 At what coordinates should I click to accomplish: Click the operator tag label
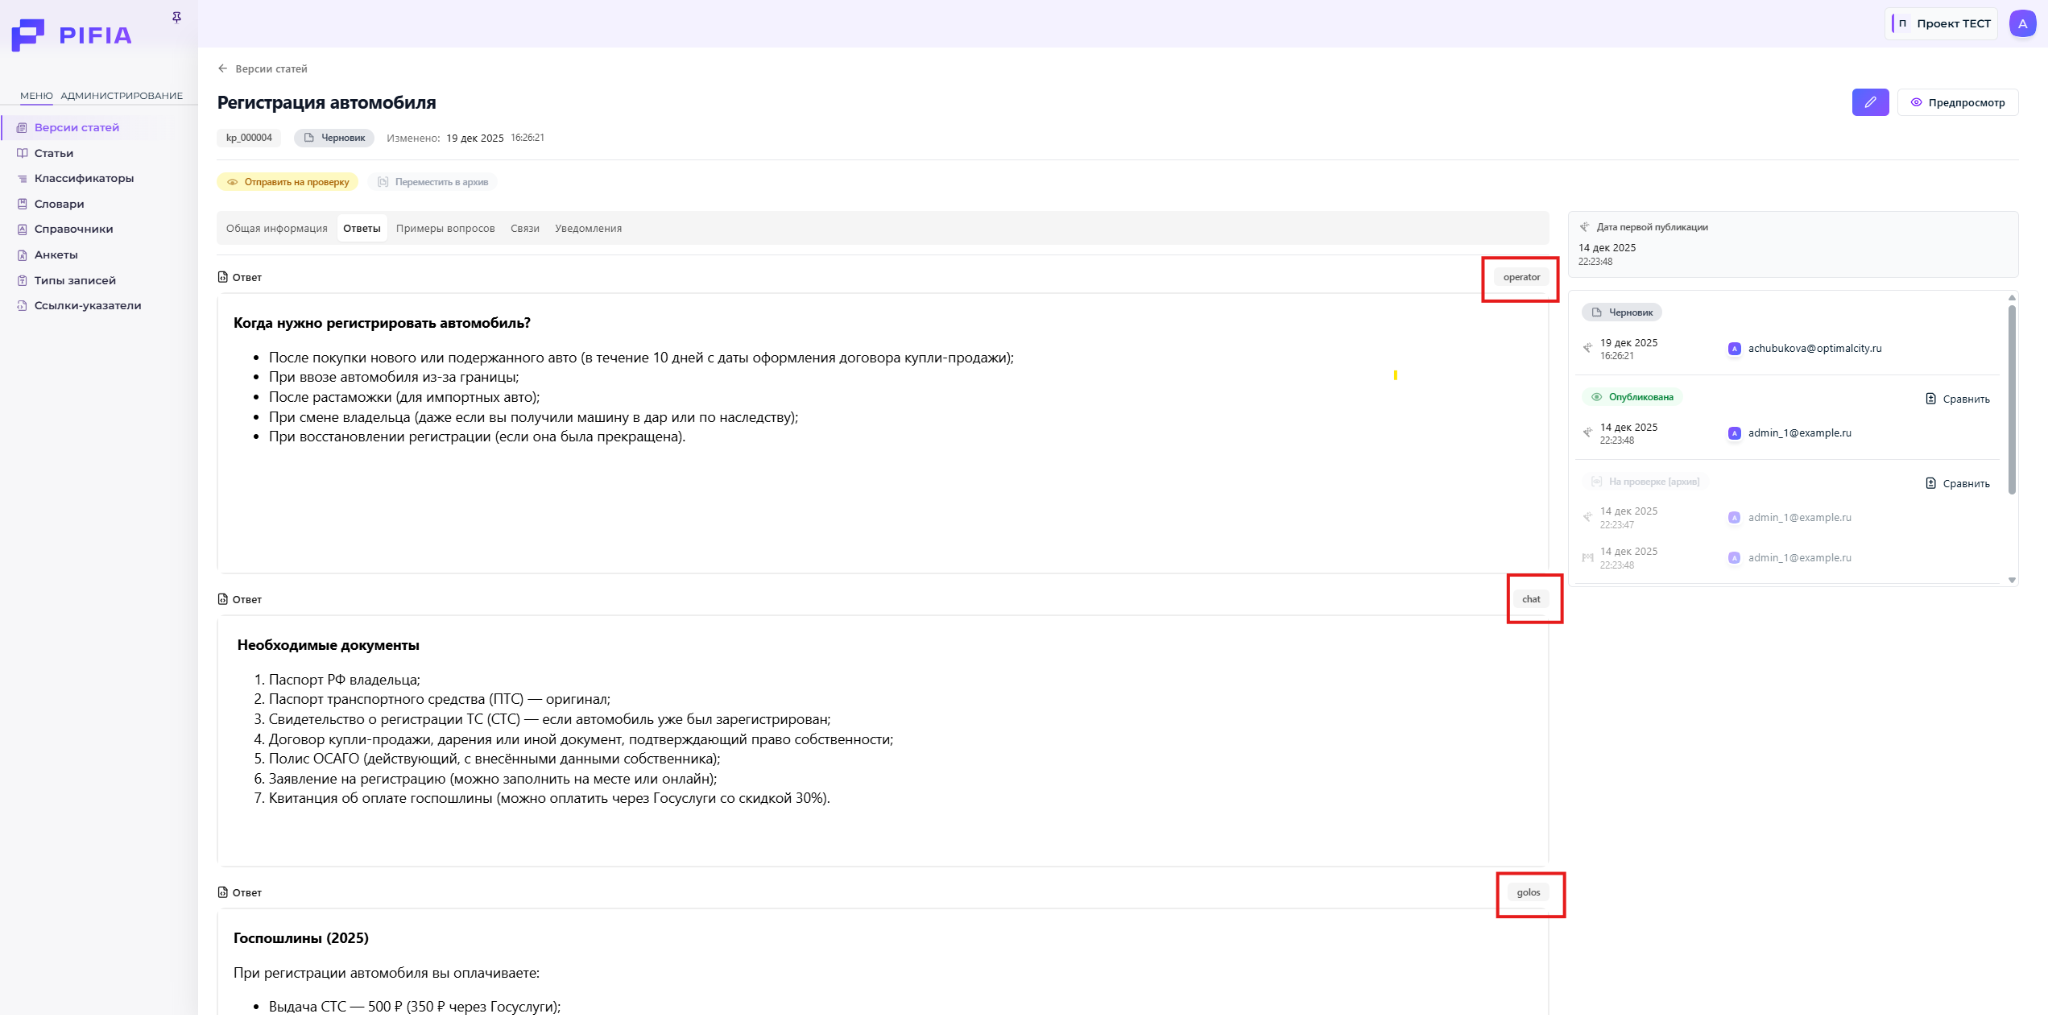(1521, 277)
